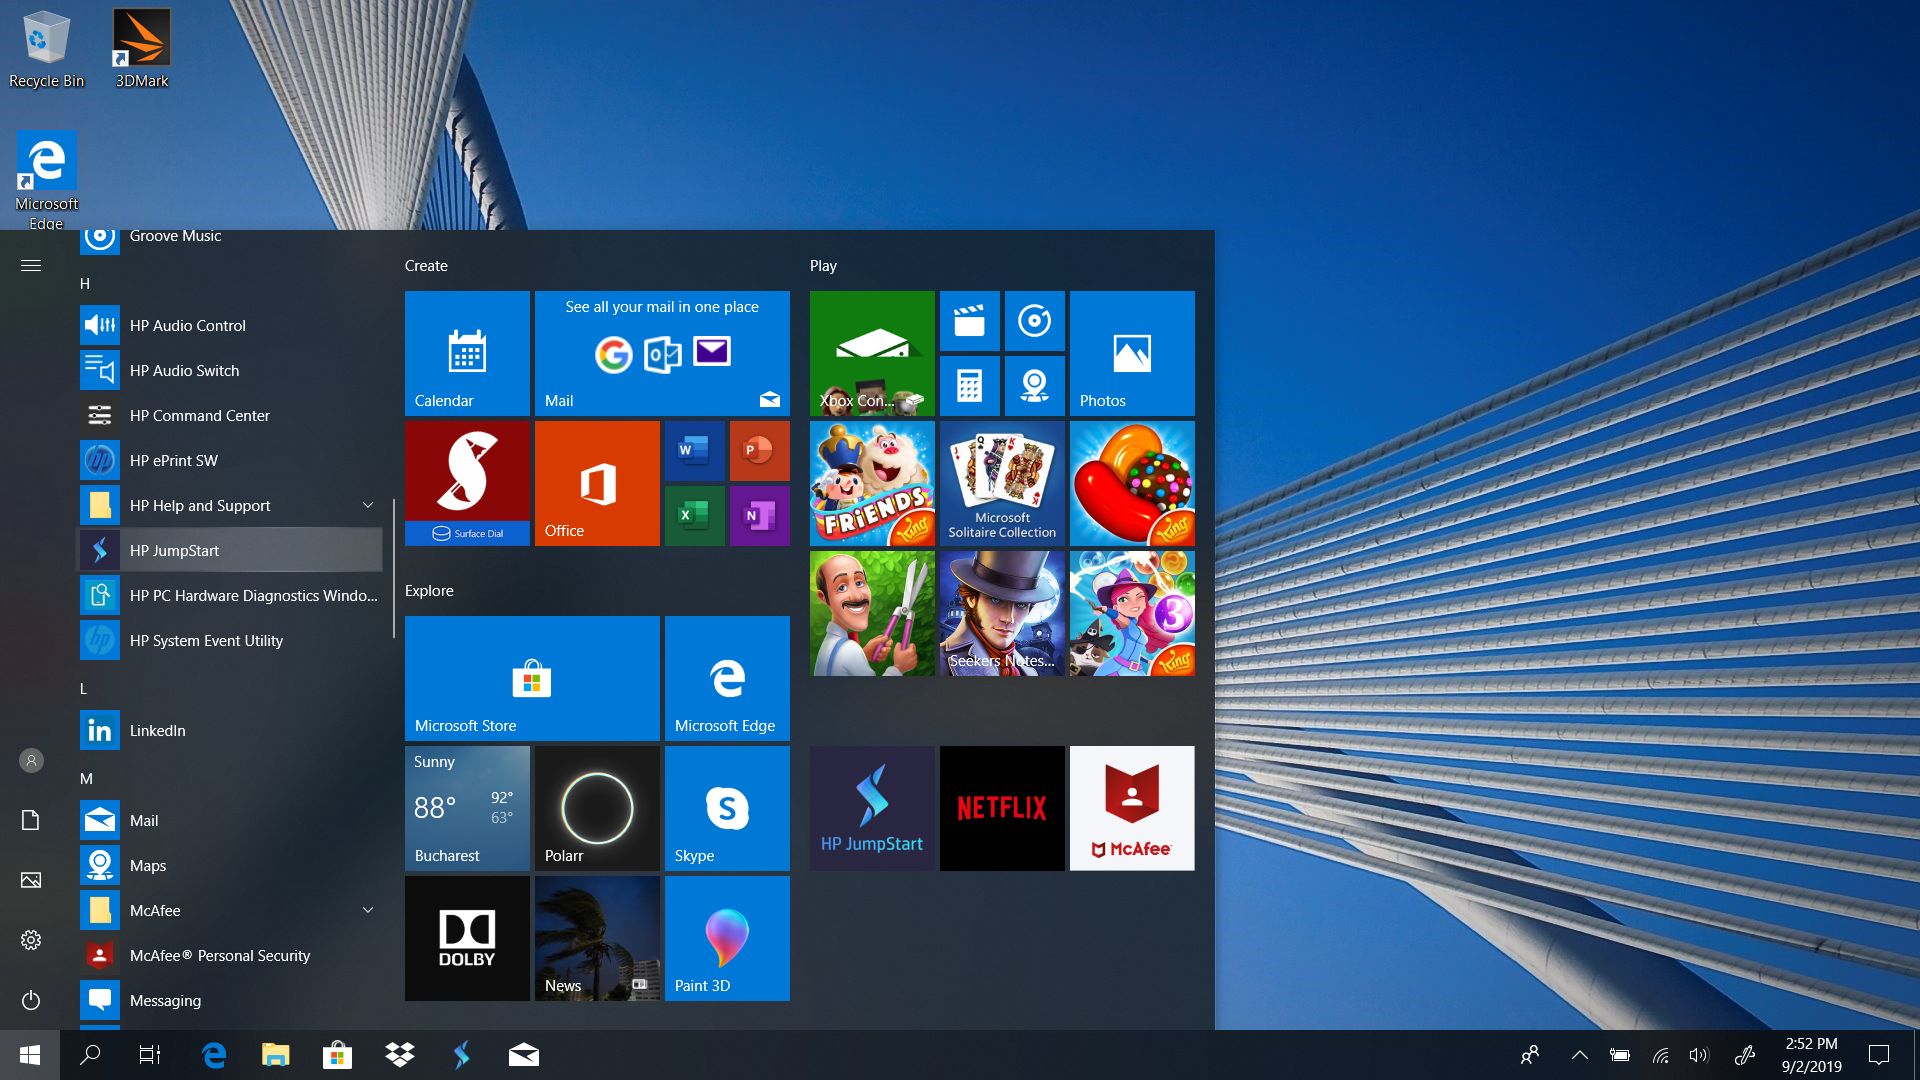This screenshot has width=1920, height=1080.
Task: Open HP System Event Utility entry
Action: tap(231, 640)
